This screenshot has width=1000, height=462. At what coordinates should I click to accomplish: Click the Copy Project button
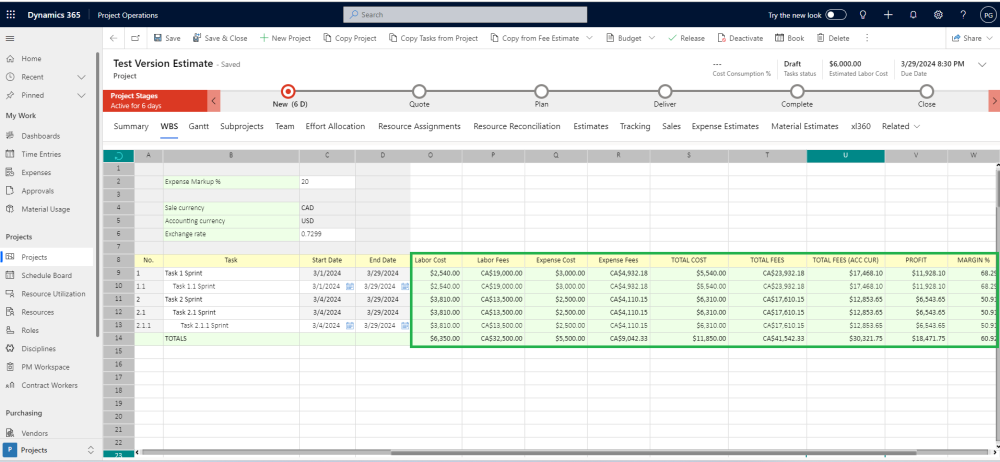coord(349,38)
